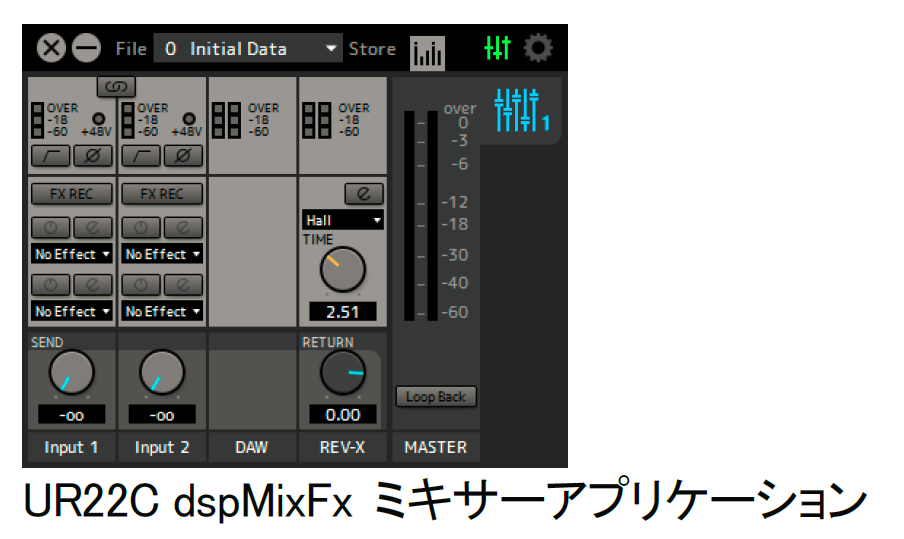The width and height of the screenshot is (904, 539).
Task: Click Store to save the scene
Action: 372,49
